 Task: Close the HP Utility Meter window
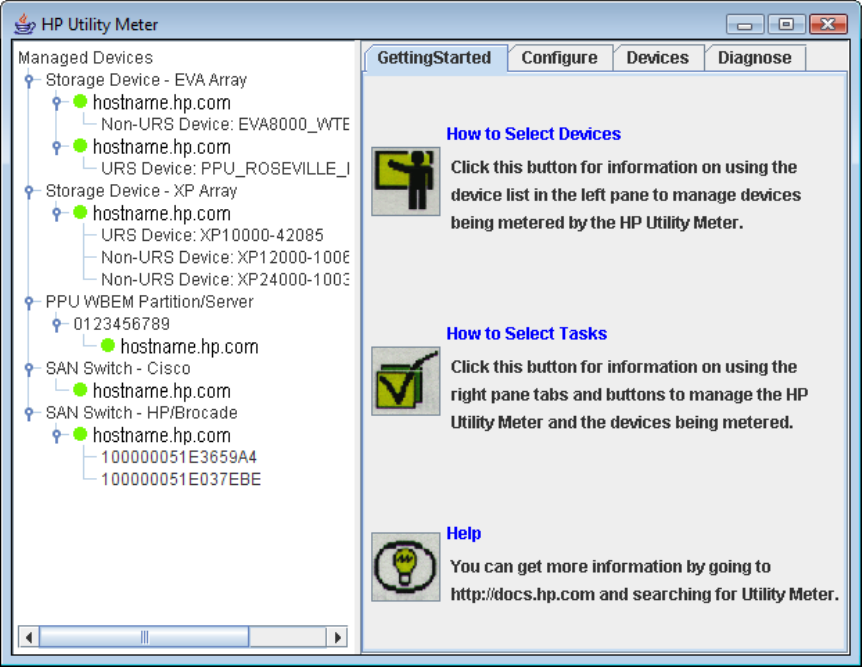click(828, 24)
